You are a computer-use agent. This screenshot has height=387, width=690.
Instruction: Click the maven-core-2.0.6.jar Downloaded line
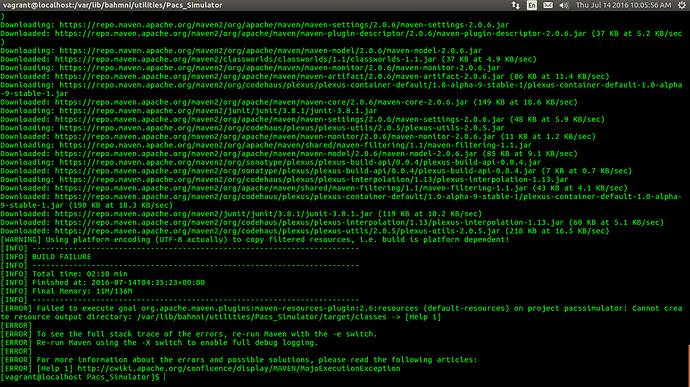(x=289, y=102)
